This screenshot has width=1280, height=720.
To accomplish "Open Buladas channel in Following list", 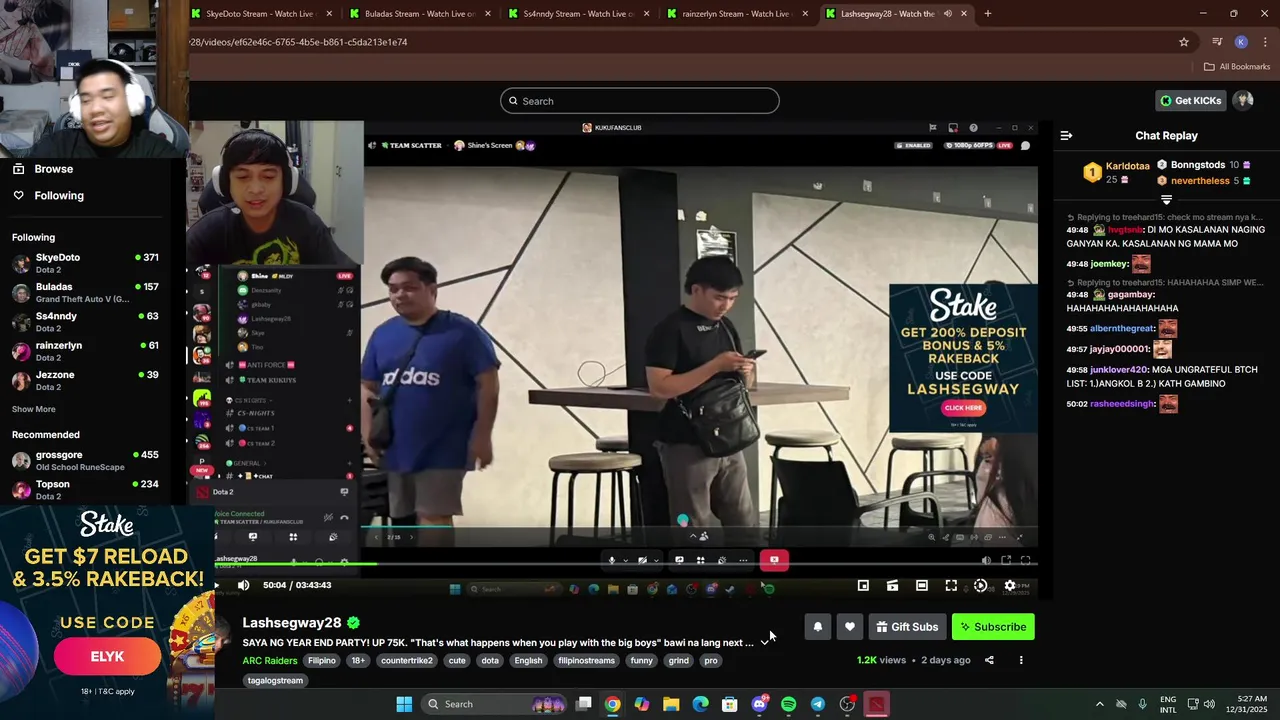I will tap(85, 292).
